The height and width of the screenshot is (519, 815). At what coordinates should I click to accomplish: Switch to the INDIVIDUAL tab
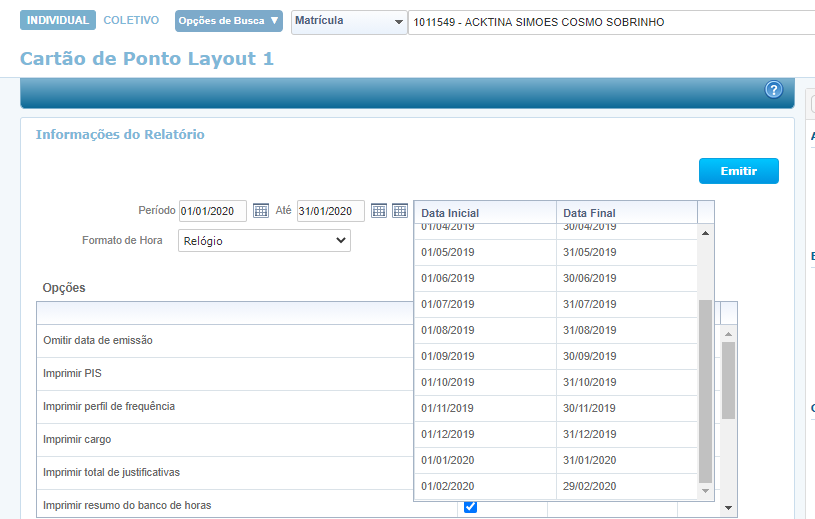58,21
